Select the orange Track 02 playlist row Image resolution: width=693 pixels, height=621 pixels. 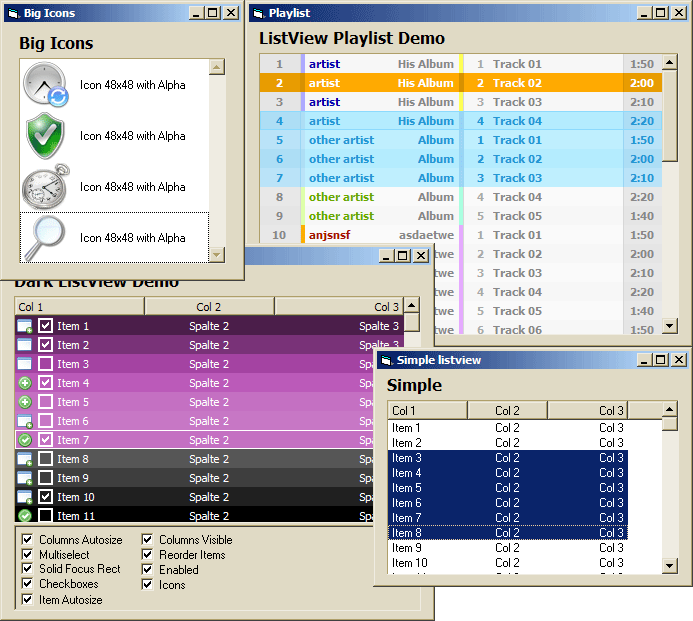(x=458, y=83)
